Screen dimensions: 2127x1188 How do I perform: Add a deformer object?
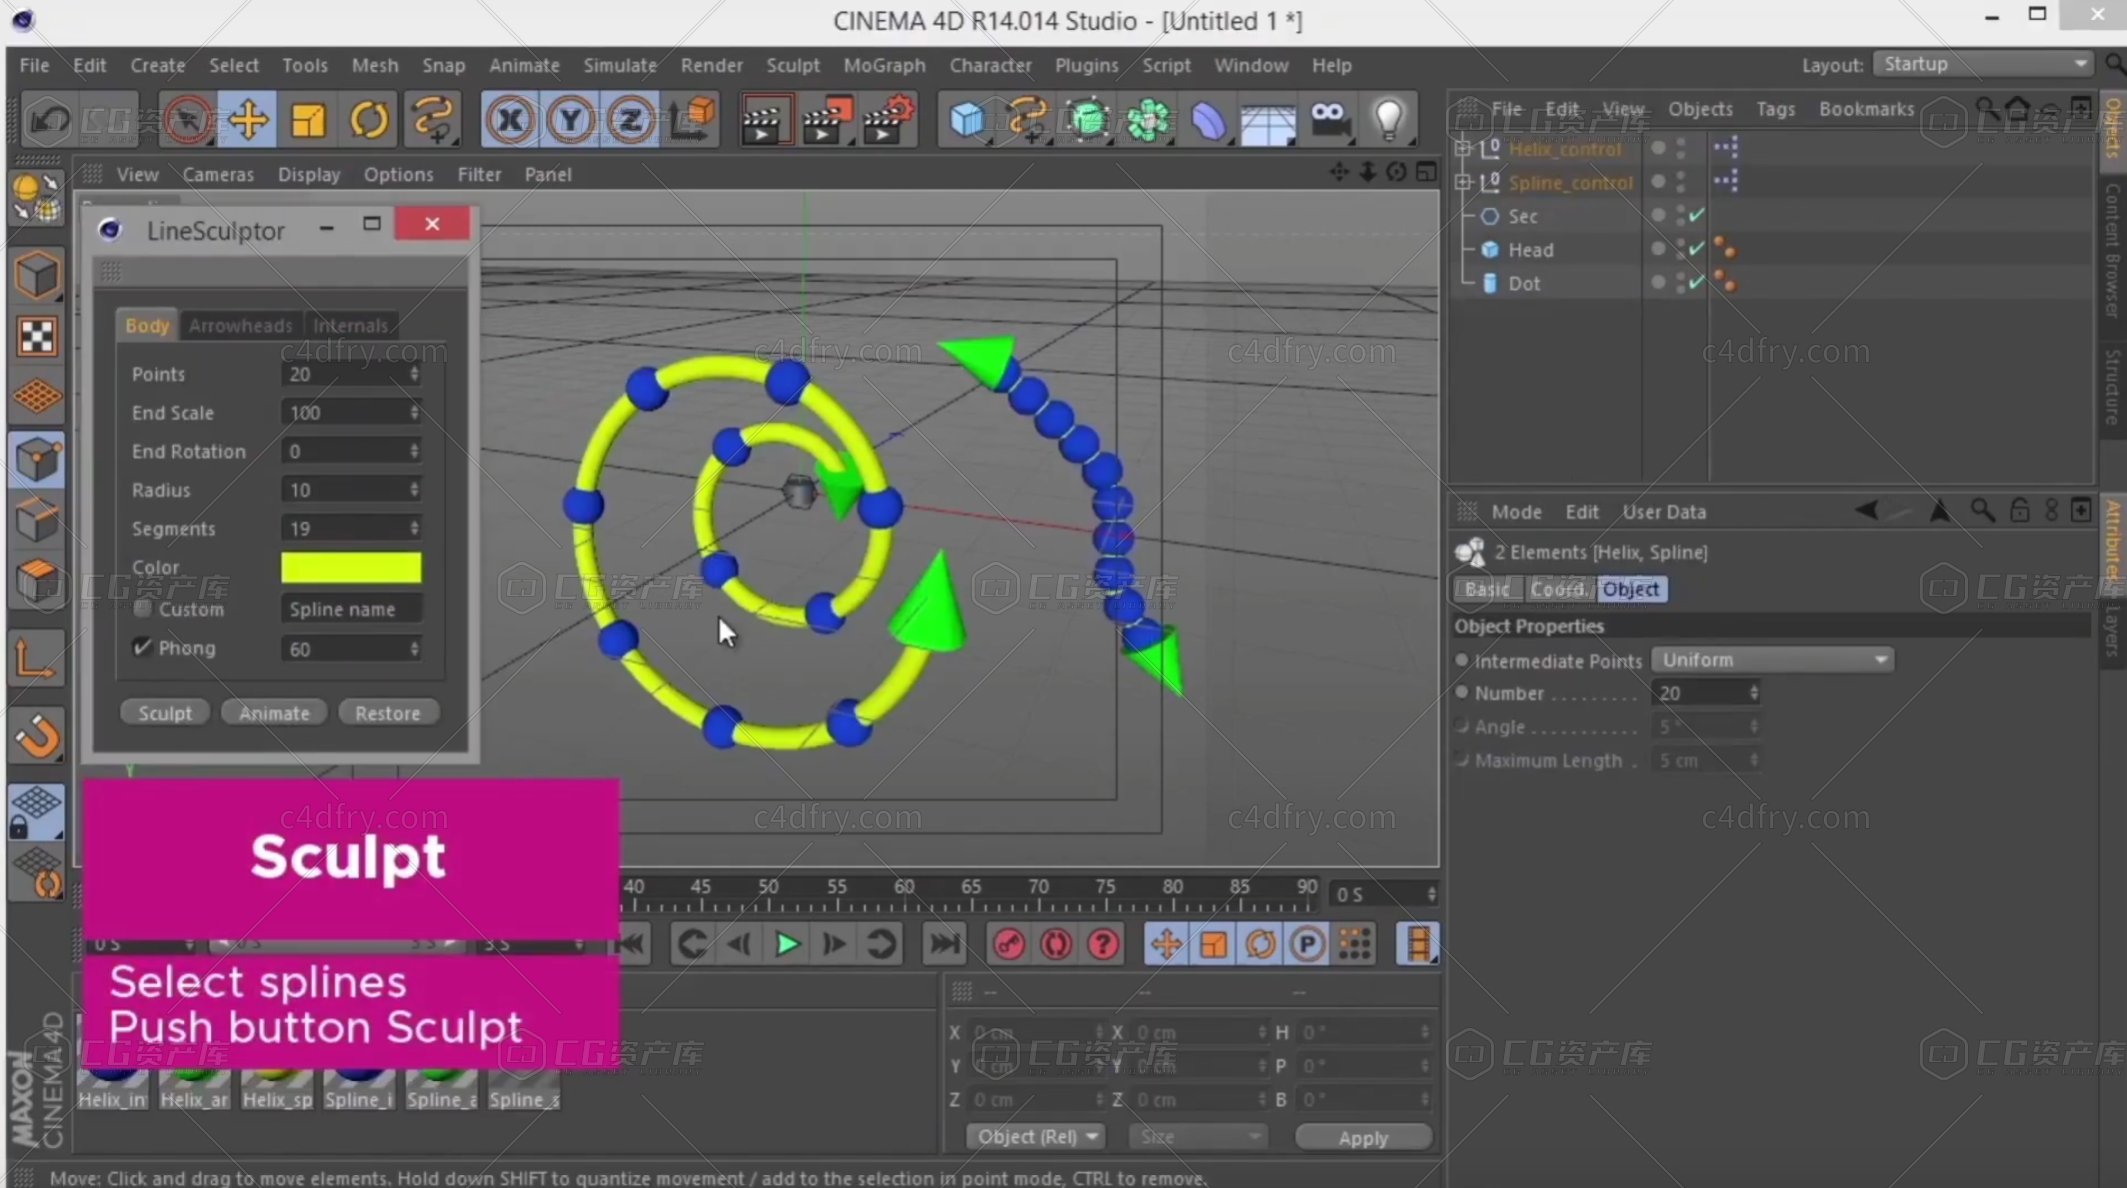pos(1208,120)
